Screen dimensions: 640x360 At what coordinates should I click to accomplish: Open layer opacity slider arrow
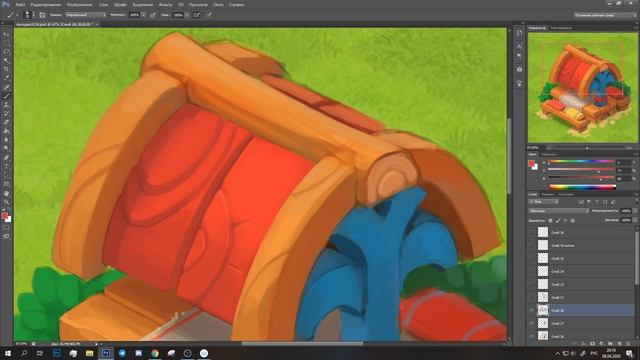[635, 211]
